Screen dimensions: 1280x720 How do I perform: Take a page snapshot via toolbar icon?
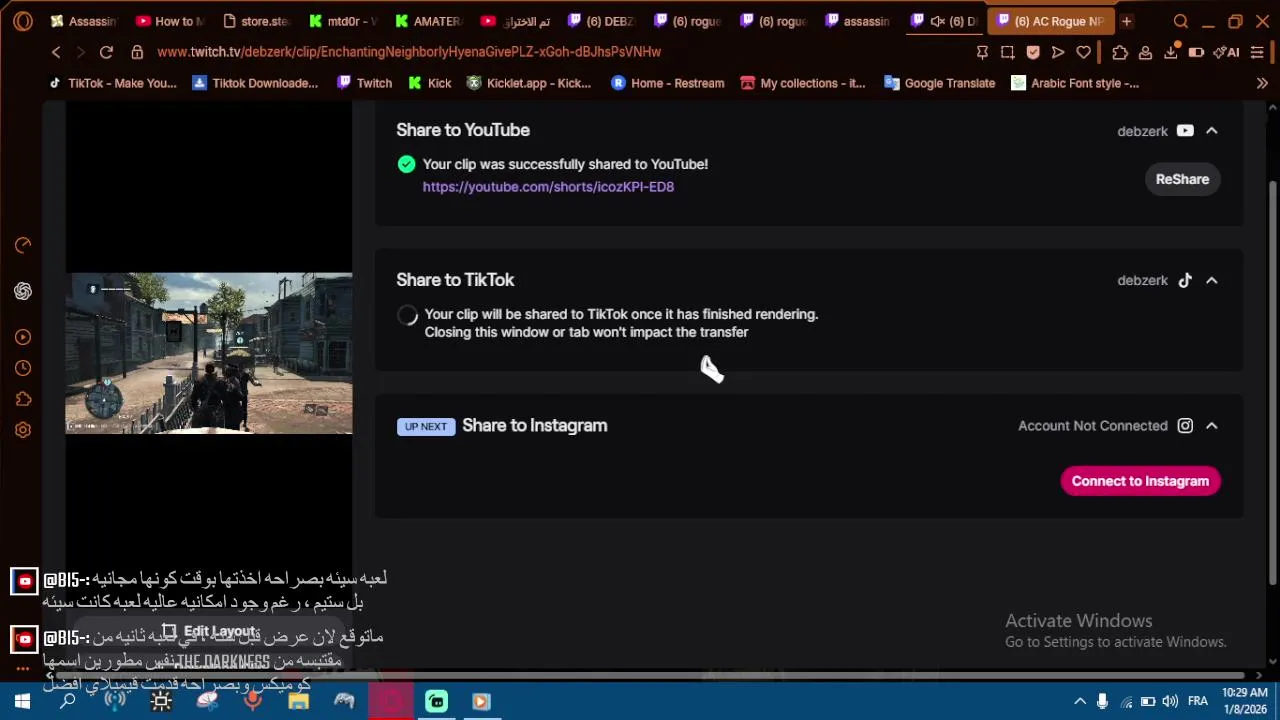click(x=1007, y=52)
